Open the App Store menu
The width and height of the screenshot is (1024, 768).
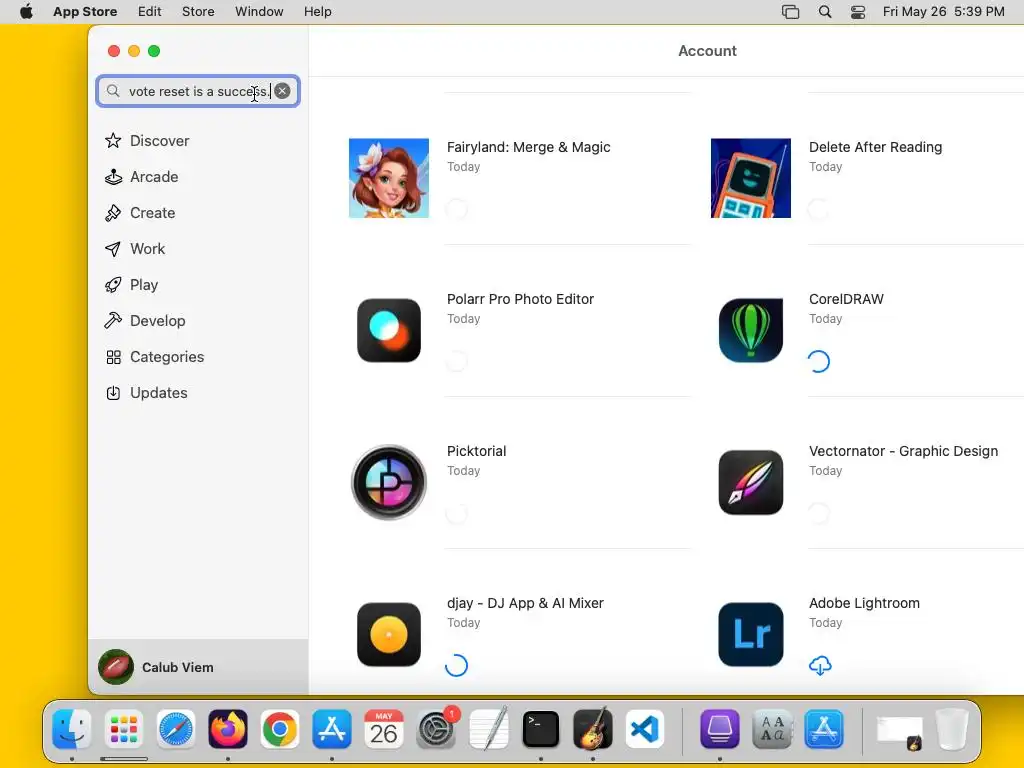pyautogui.click(x=85, y=11)
